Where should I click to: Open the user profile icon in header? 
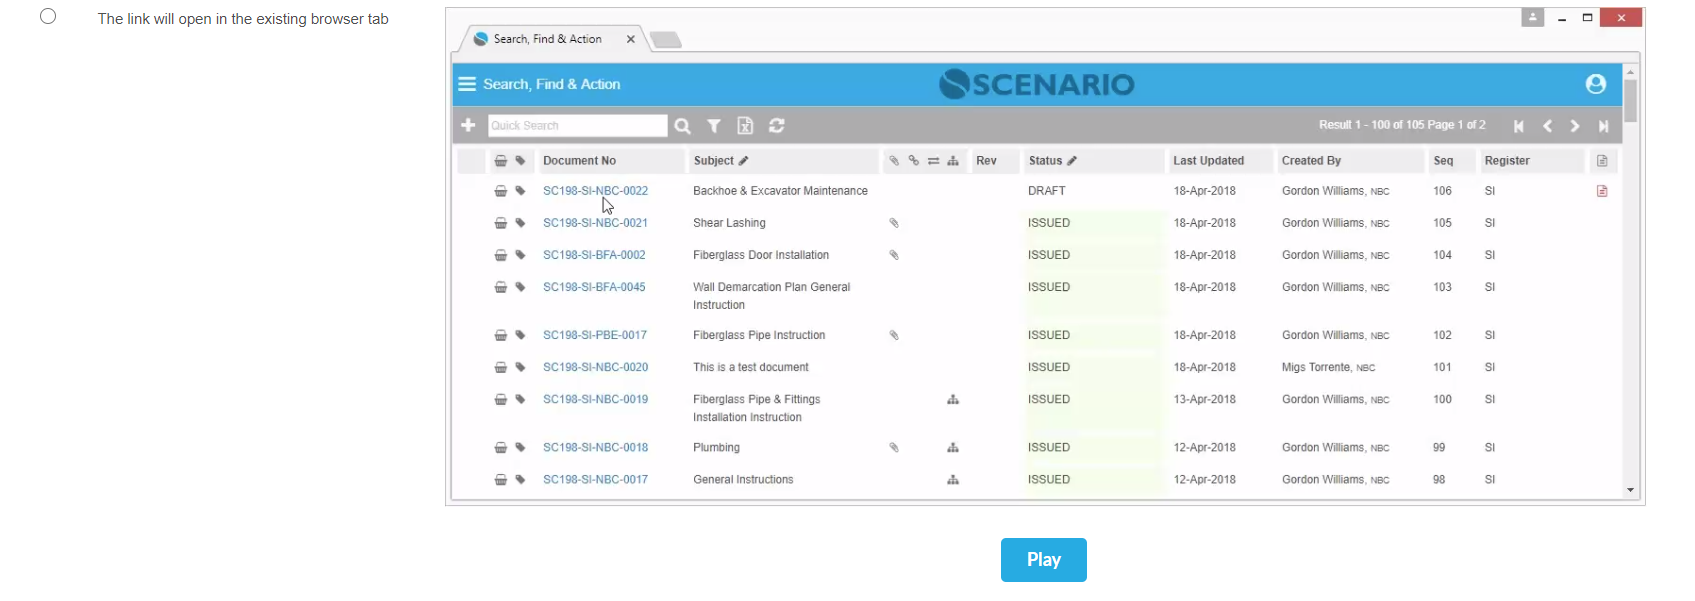click(1595, 84)
